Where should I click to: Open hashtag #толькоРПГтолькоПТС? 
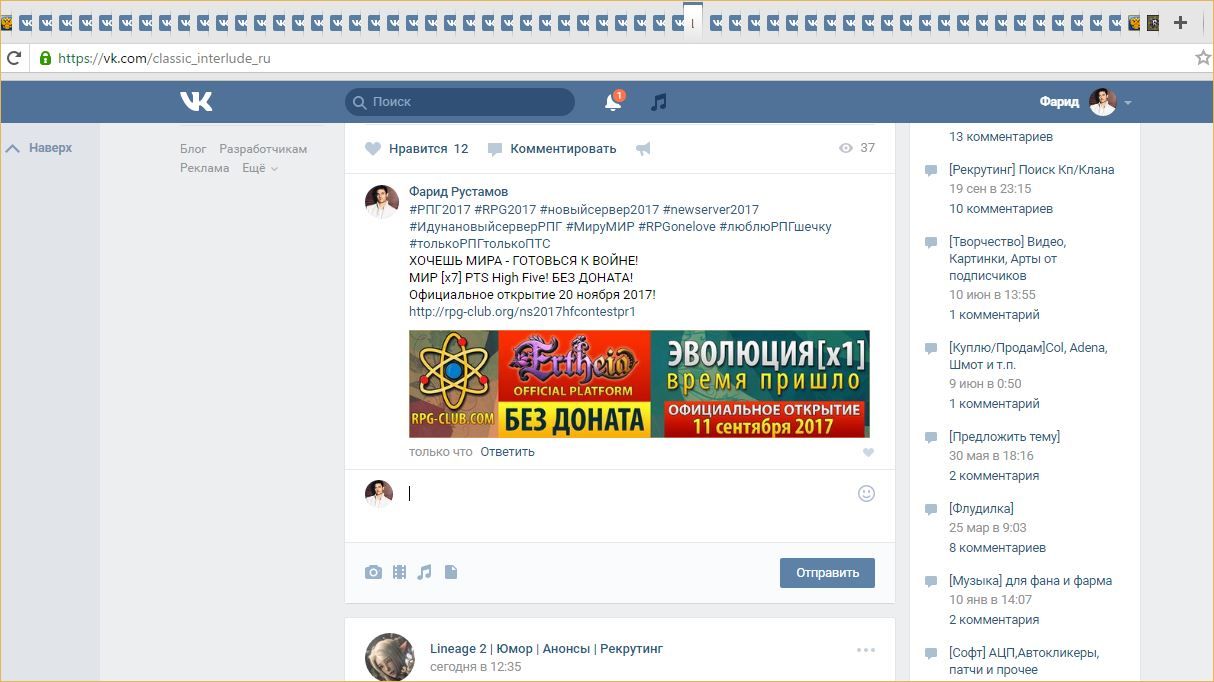pos(480,244)
